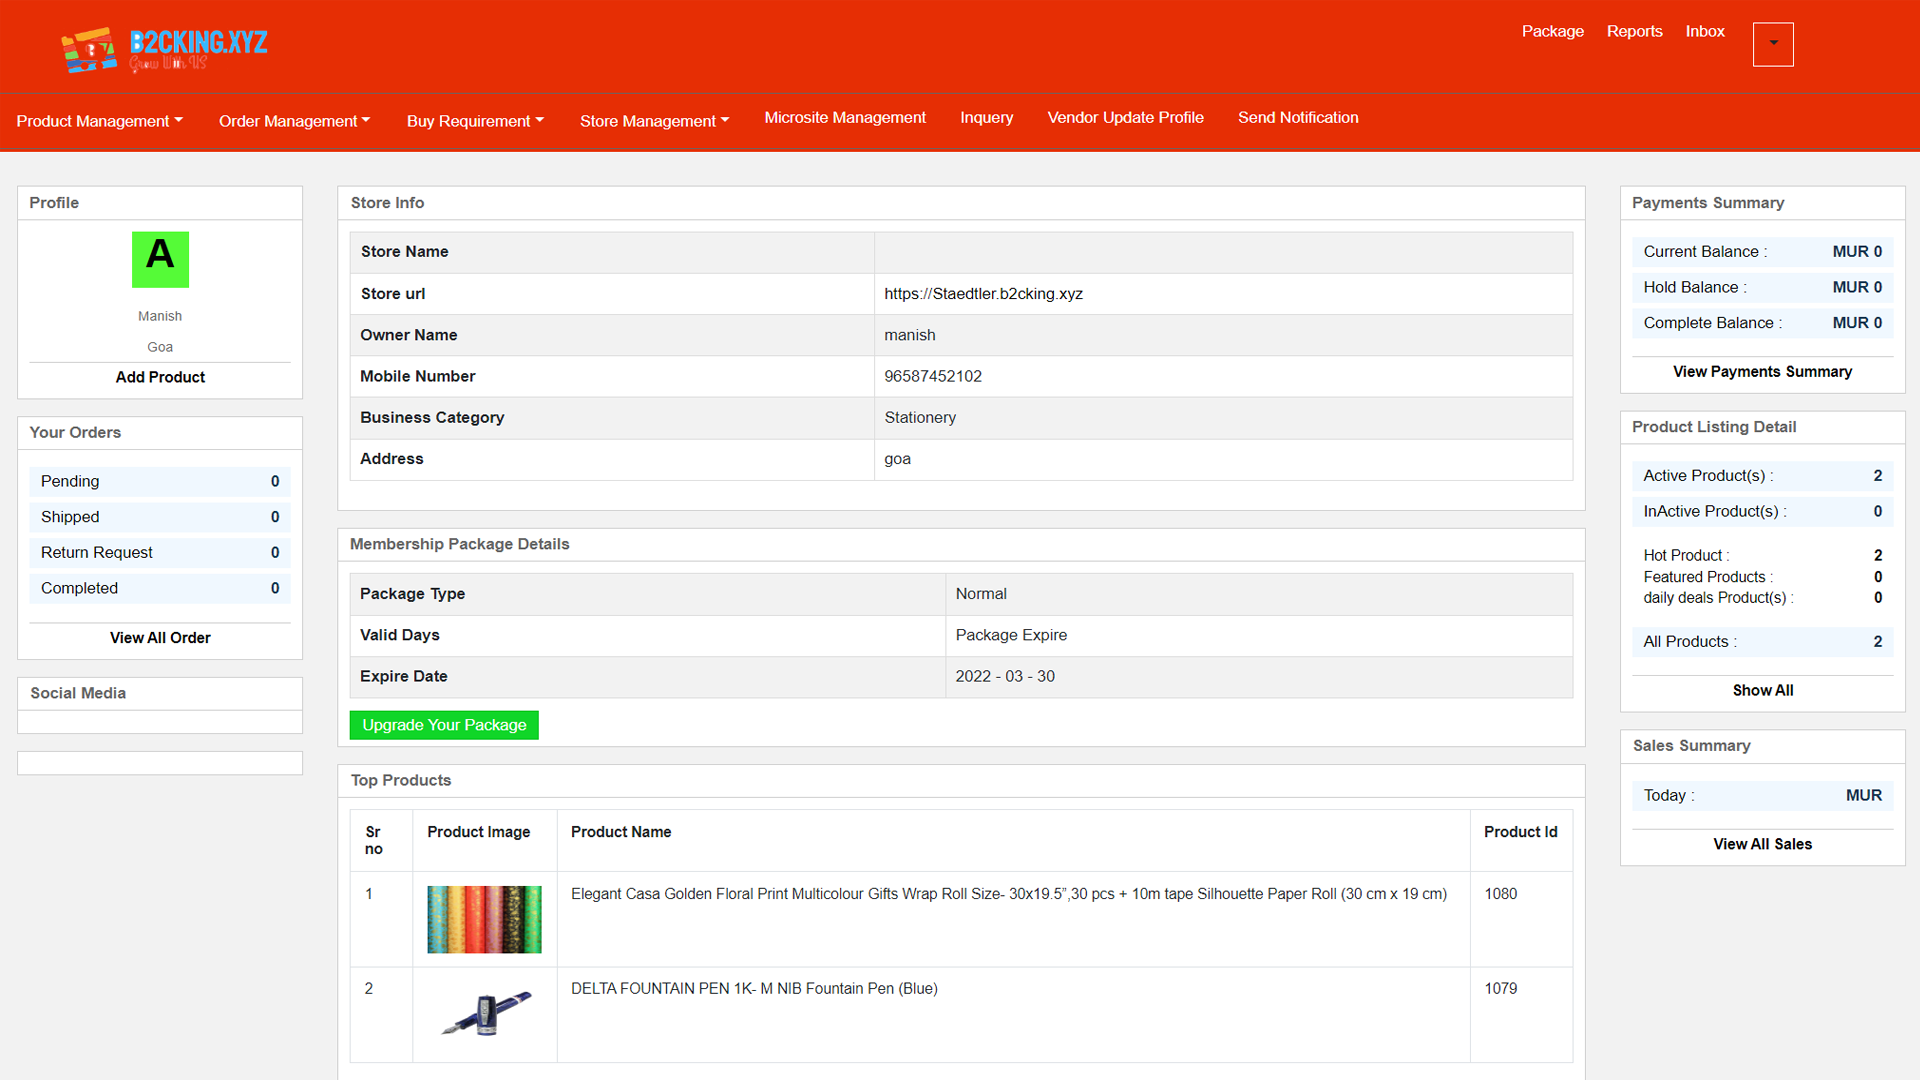This screenshot has height=1080, width=1920.
Task: Expand the Store Management dropdown
Action: [654, 121]
